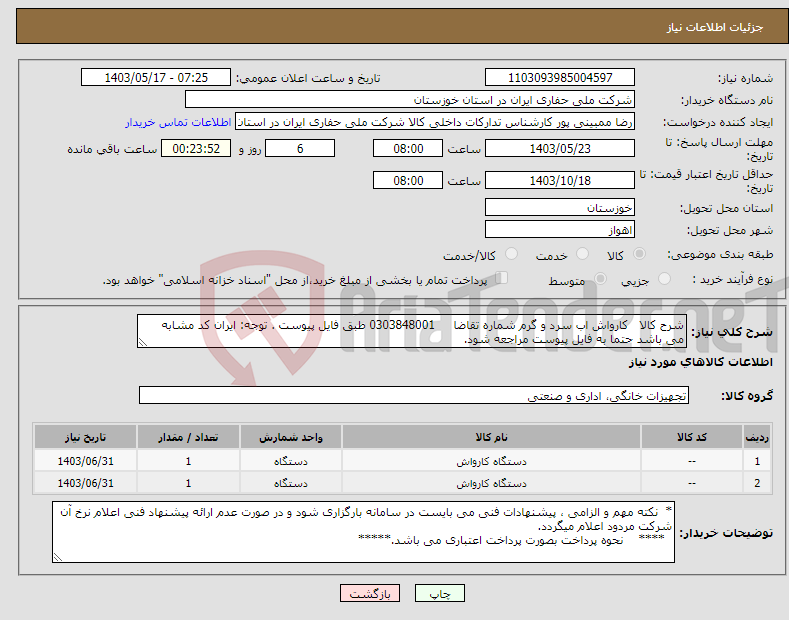
Task: Click the remaining time field 00:23:52
Action: (x=196, y=148)
